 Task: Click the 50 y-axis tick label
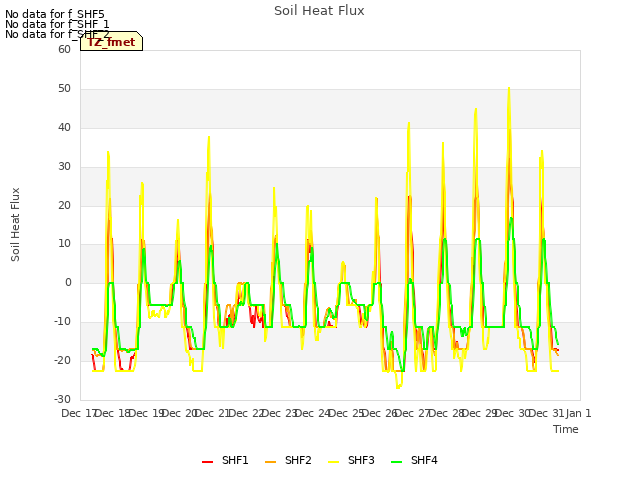pos(64,89)
